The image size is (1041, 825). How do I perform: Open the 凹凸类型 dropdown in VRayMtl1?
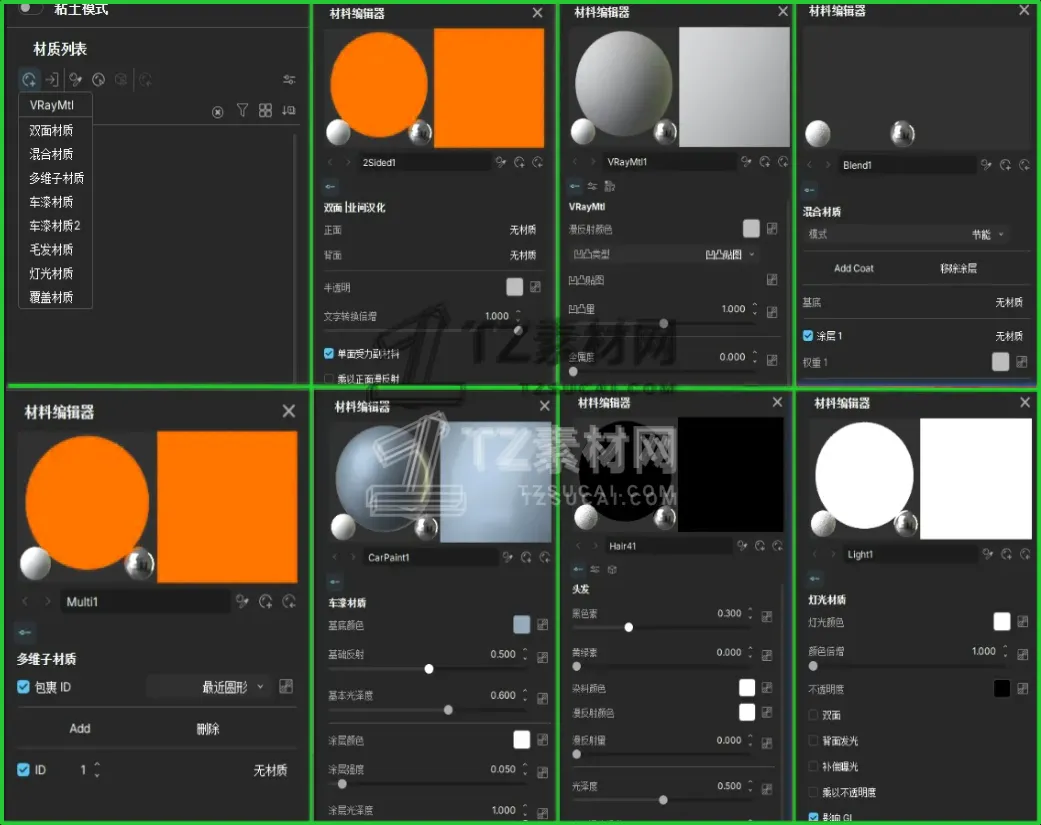click(x=665, y=254)
